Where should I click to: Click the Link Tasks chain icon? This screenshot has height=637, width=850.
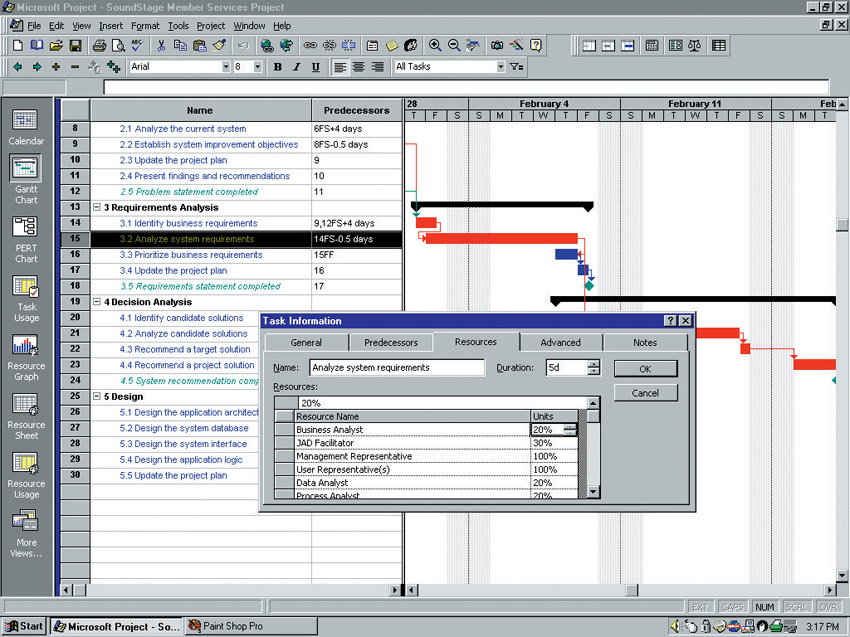click(x=310, y=46)
